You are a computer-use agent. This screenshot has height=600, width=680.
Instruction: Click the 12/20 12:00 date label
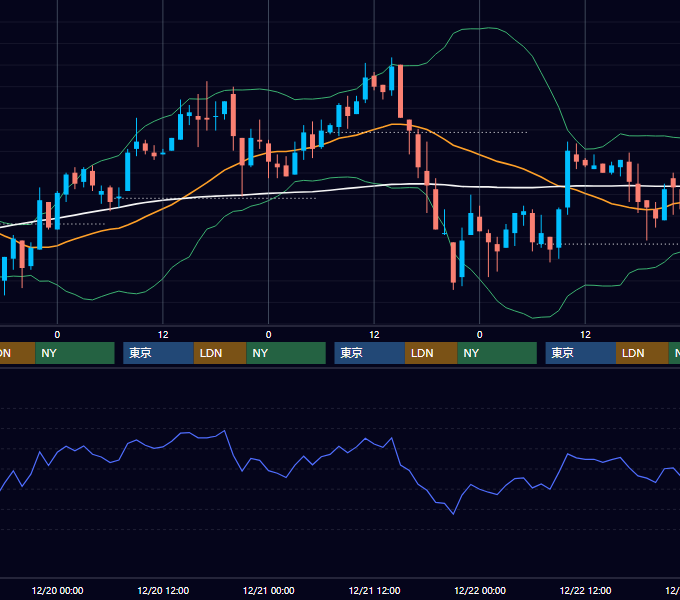tap(163, 590)
